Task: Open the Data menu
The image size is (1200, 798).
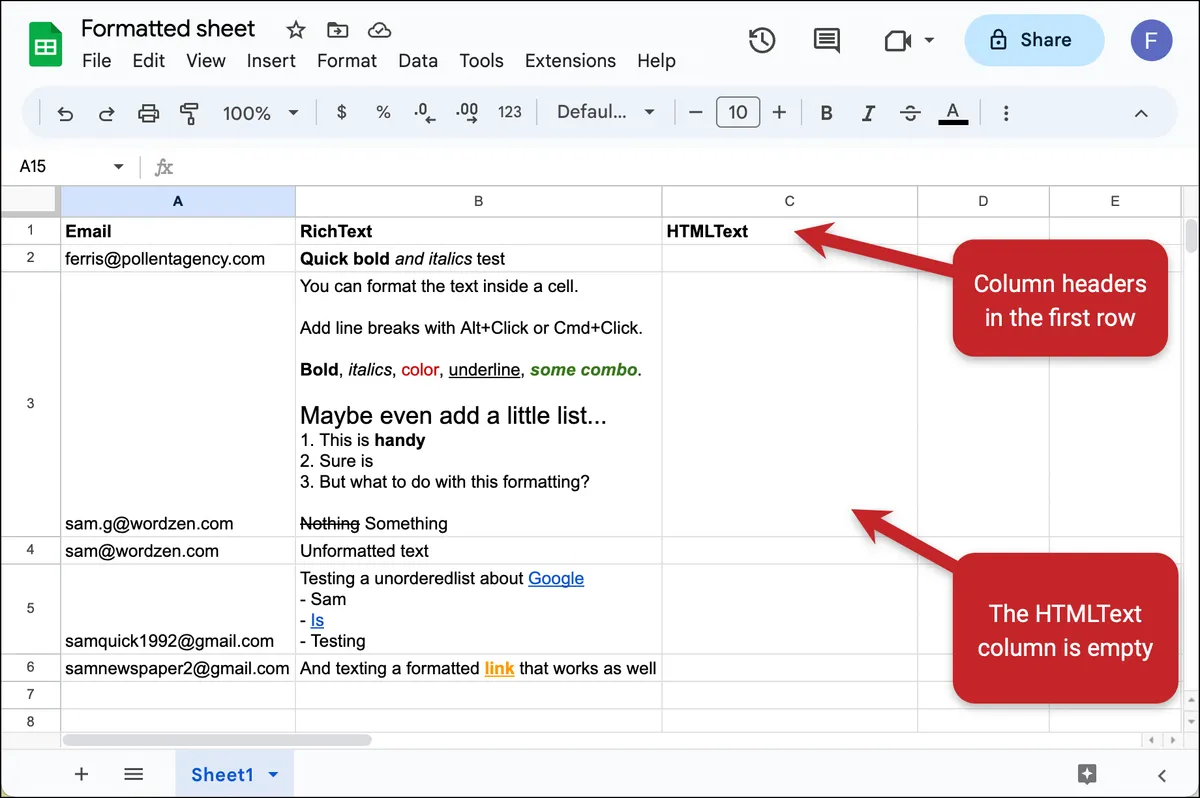Action: click(x=418, y=61)
